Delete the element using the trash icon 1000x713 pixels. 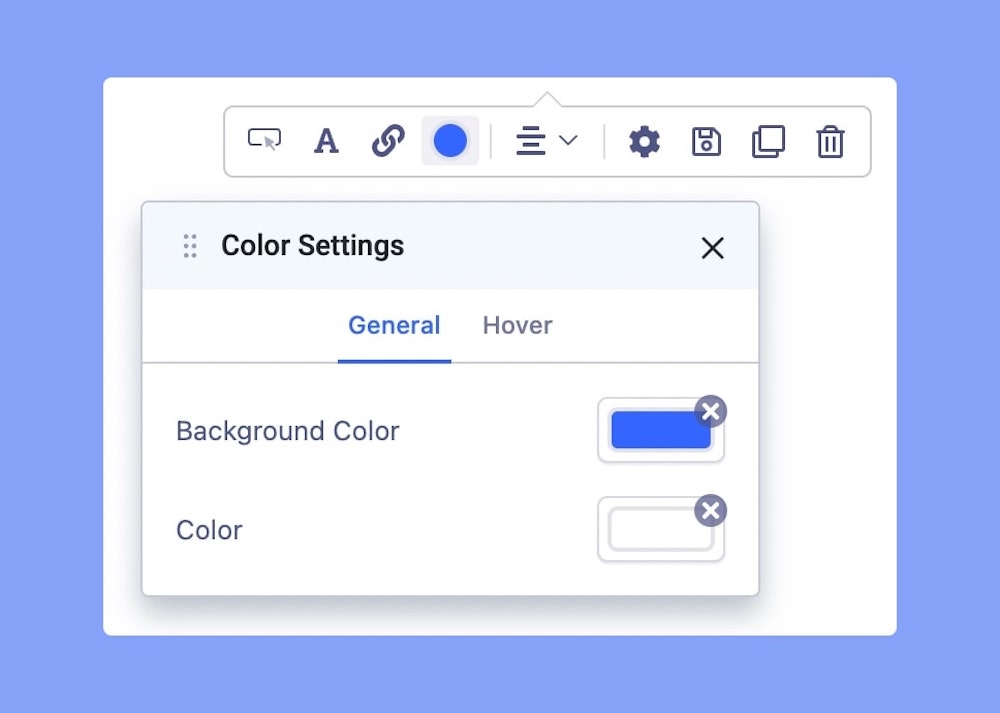pos(830,141)
